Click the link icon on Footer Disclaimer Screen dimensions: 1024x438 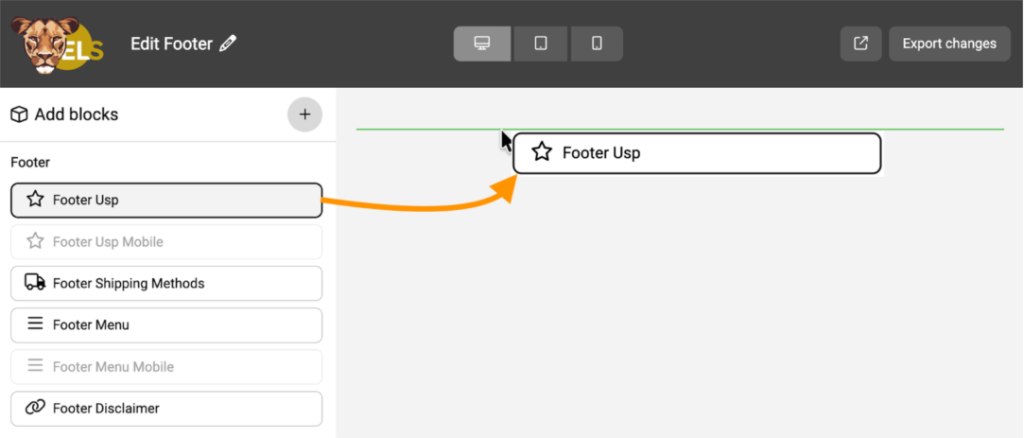[x=35, y=408]
